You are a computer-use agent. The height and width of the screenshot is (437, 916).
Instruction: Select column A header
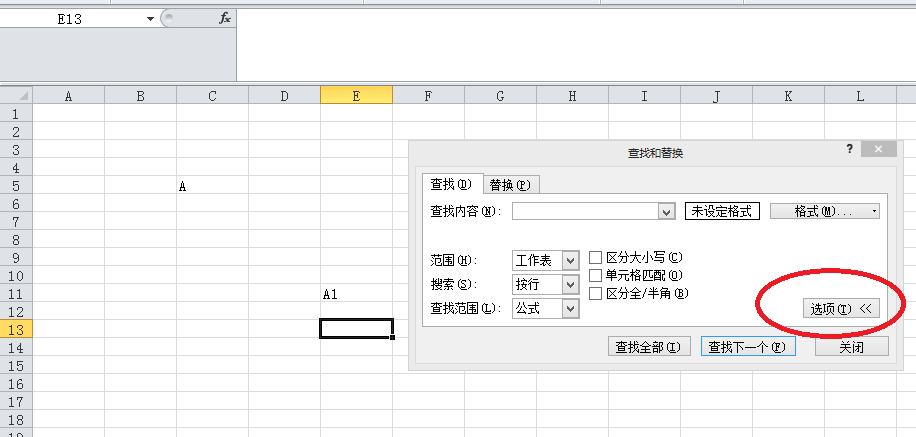click(x=68, y=96)
